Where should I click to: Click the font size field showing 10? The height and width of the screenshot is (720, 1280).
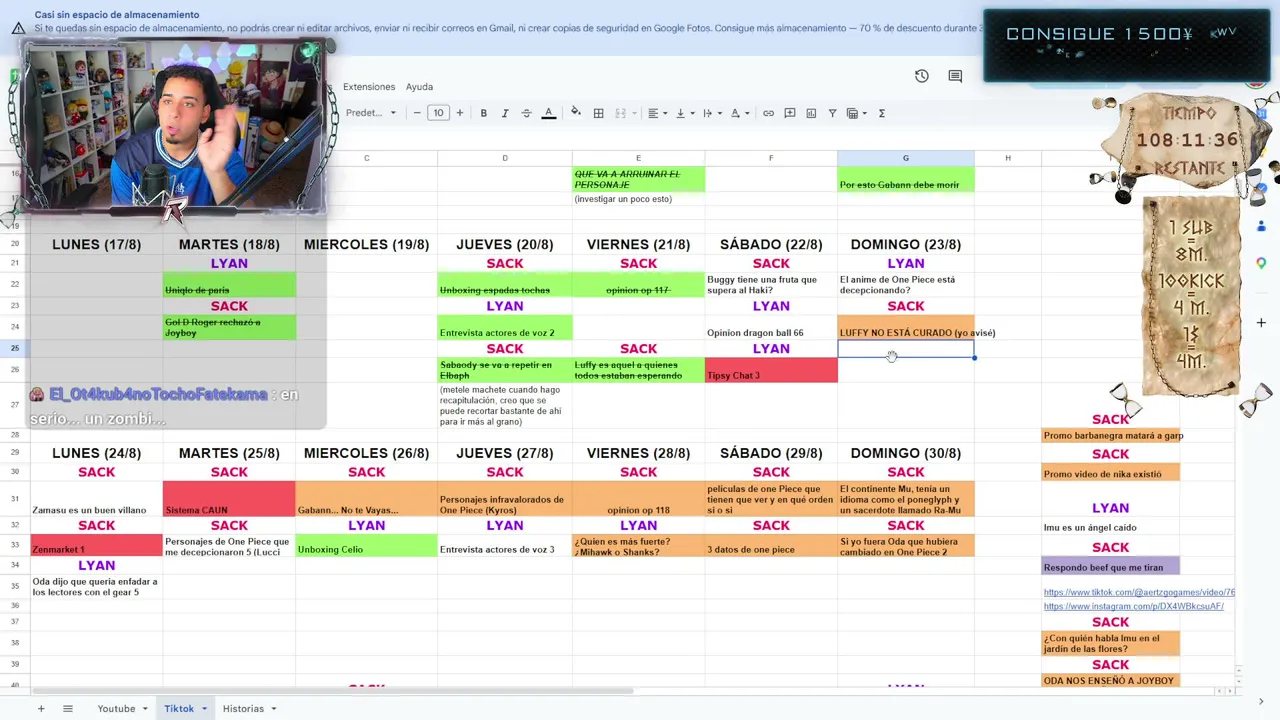click(438, 113)
